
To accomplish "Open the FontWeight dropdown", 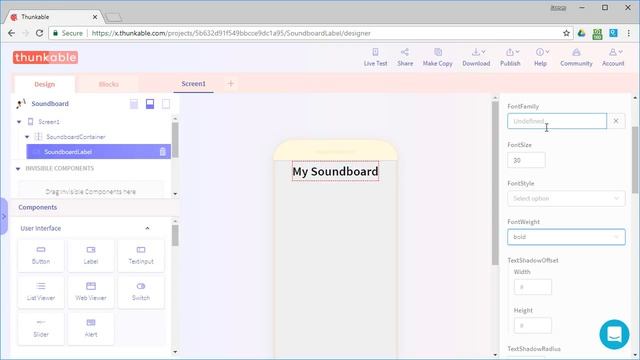I will point(566,237).
